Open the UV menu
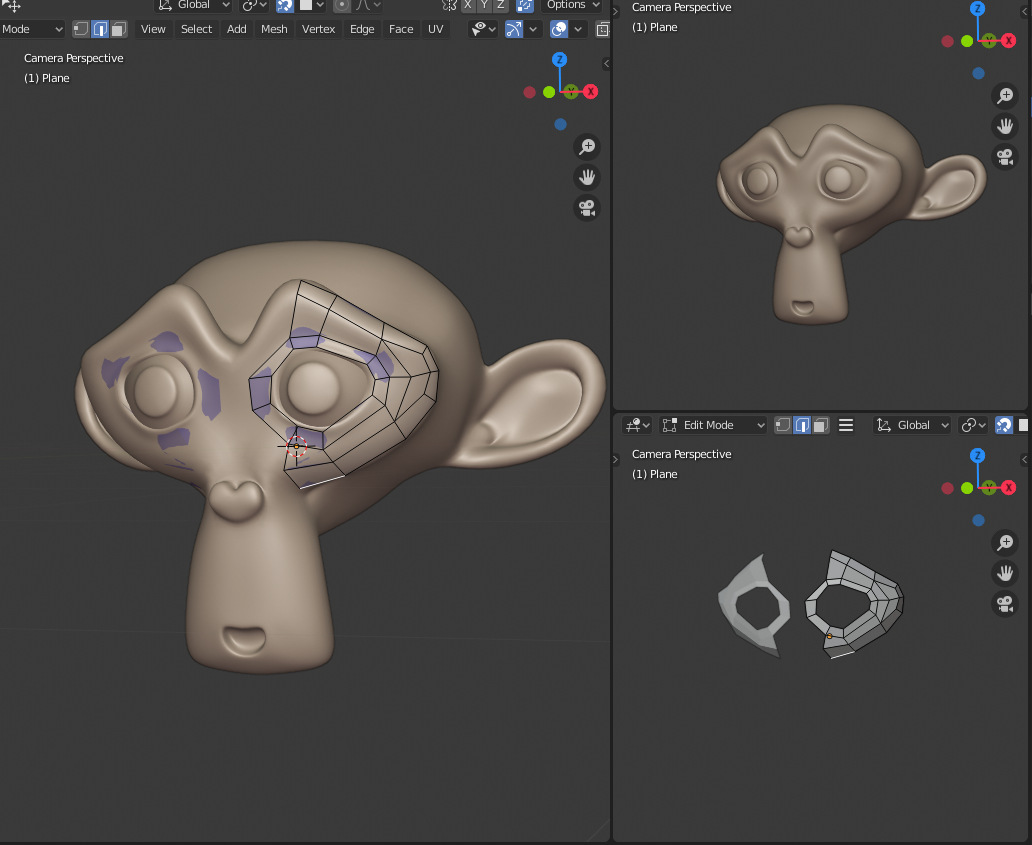Viewport: 1032px width, 845px height. [436, 29]
